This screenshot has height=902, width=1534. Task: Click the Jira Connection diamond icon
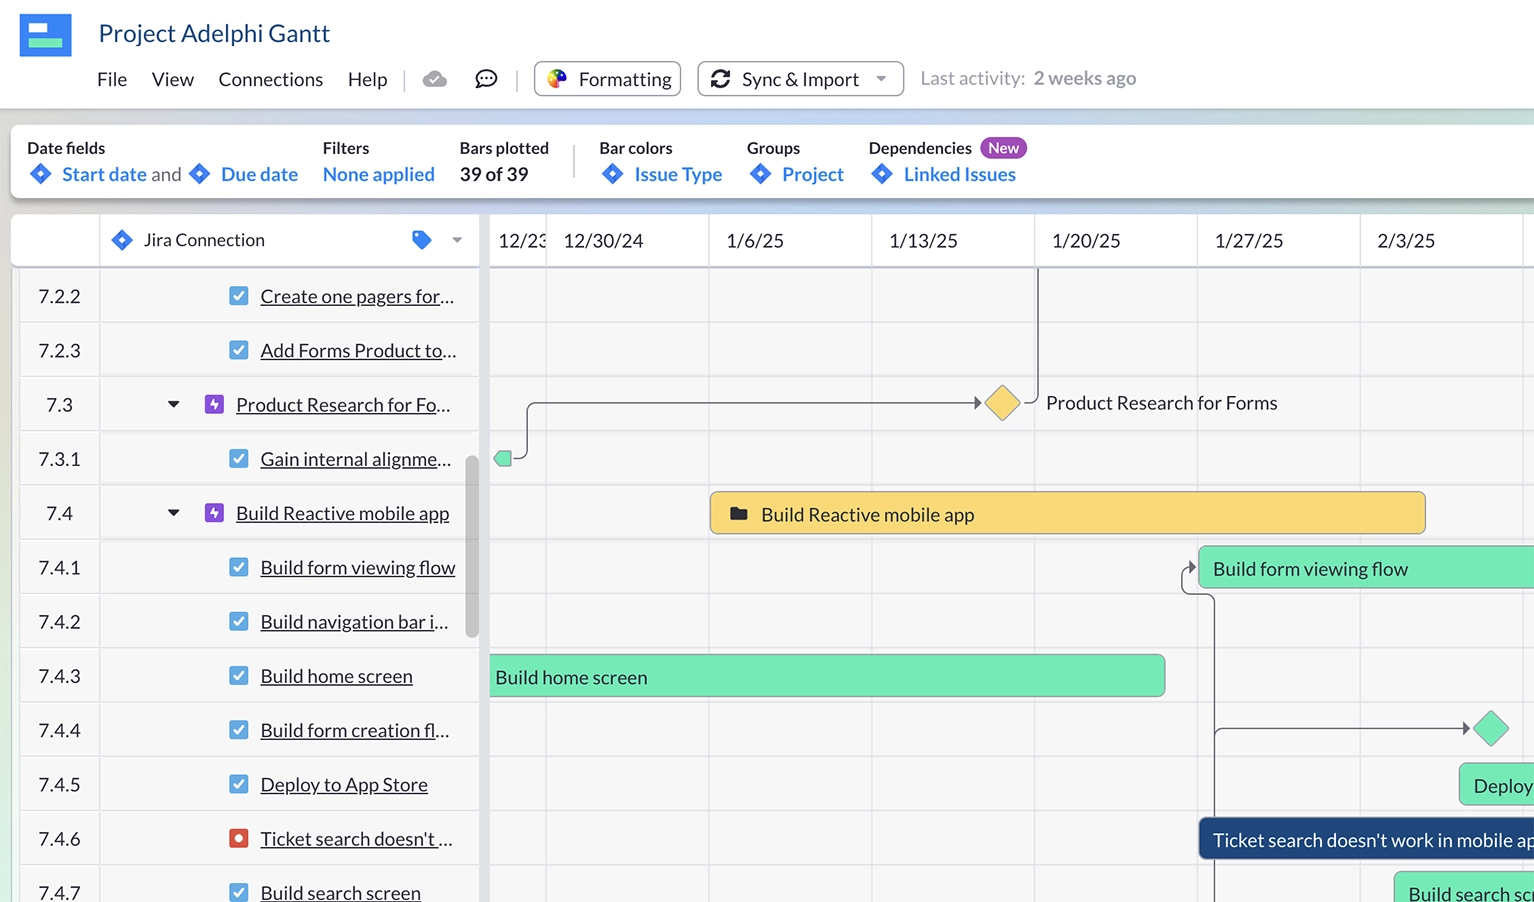point(122,240)
